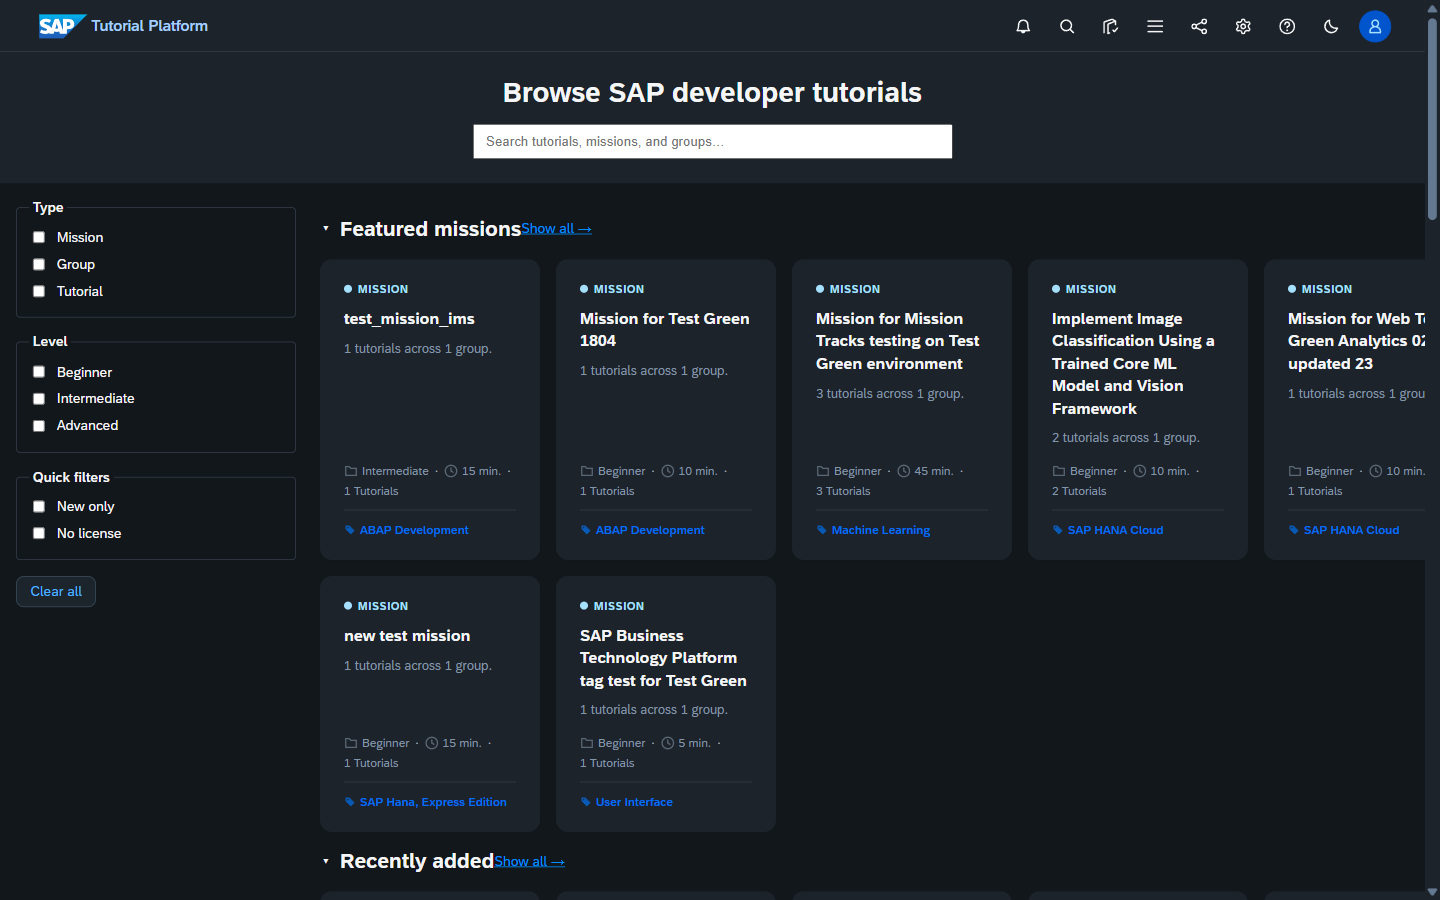
Task: Click the search magnifier icon in header
Action: point(1067,26)
